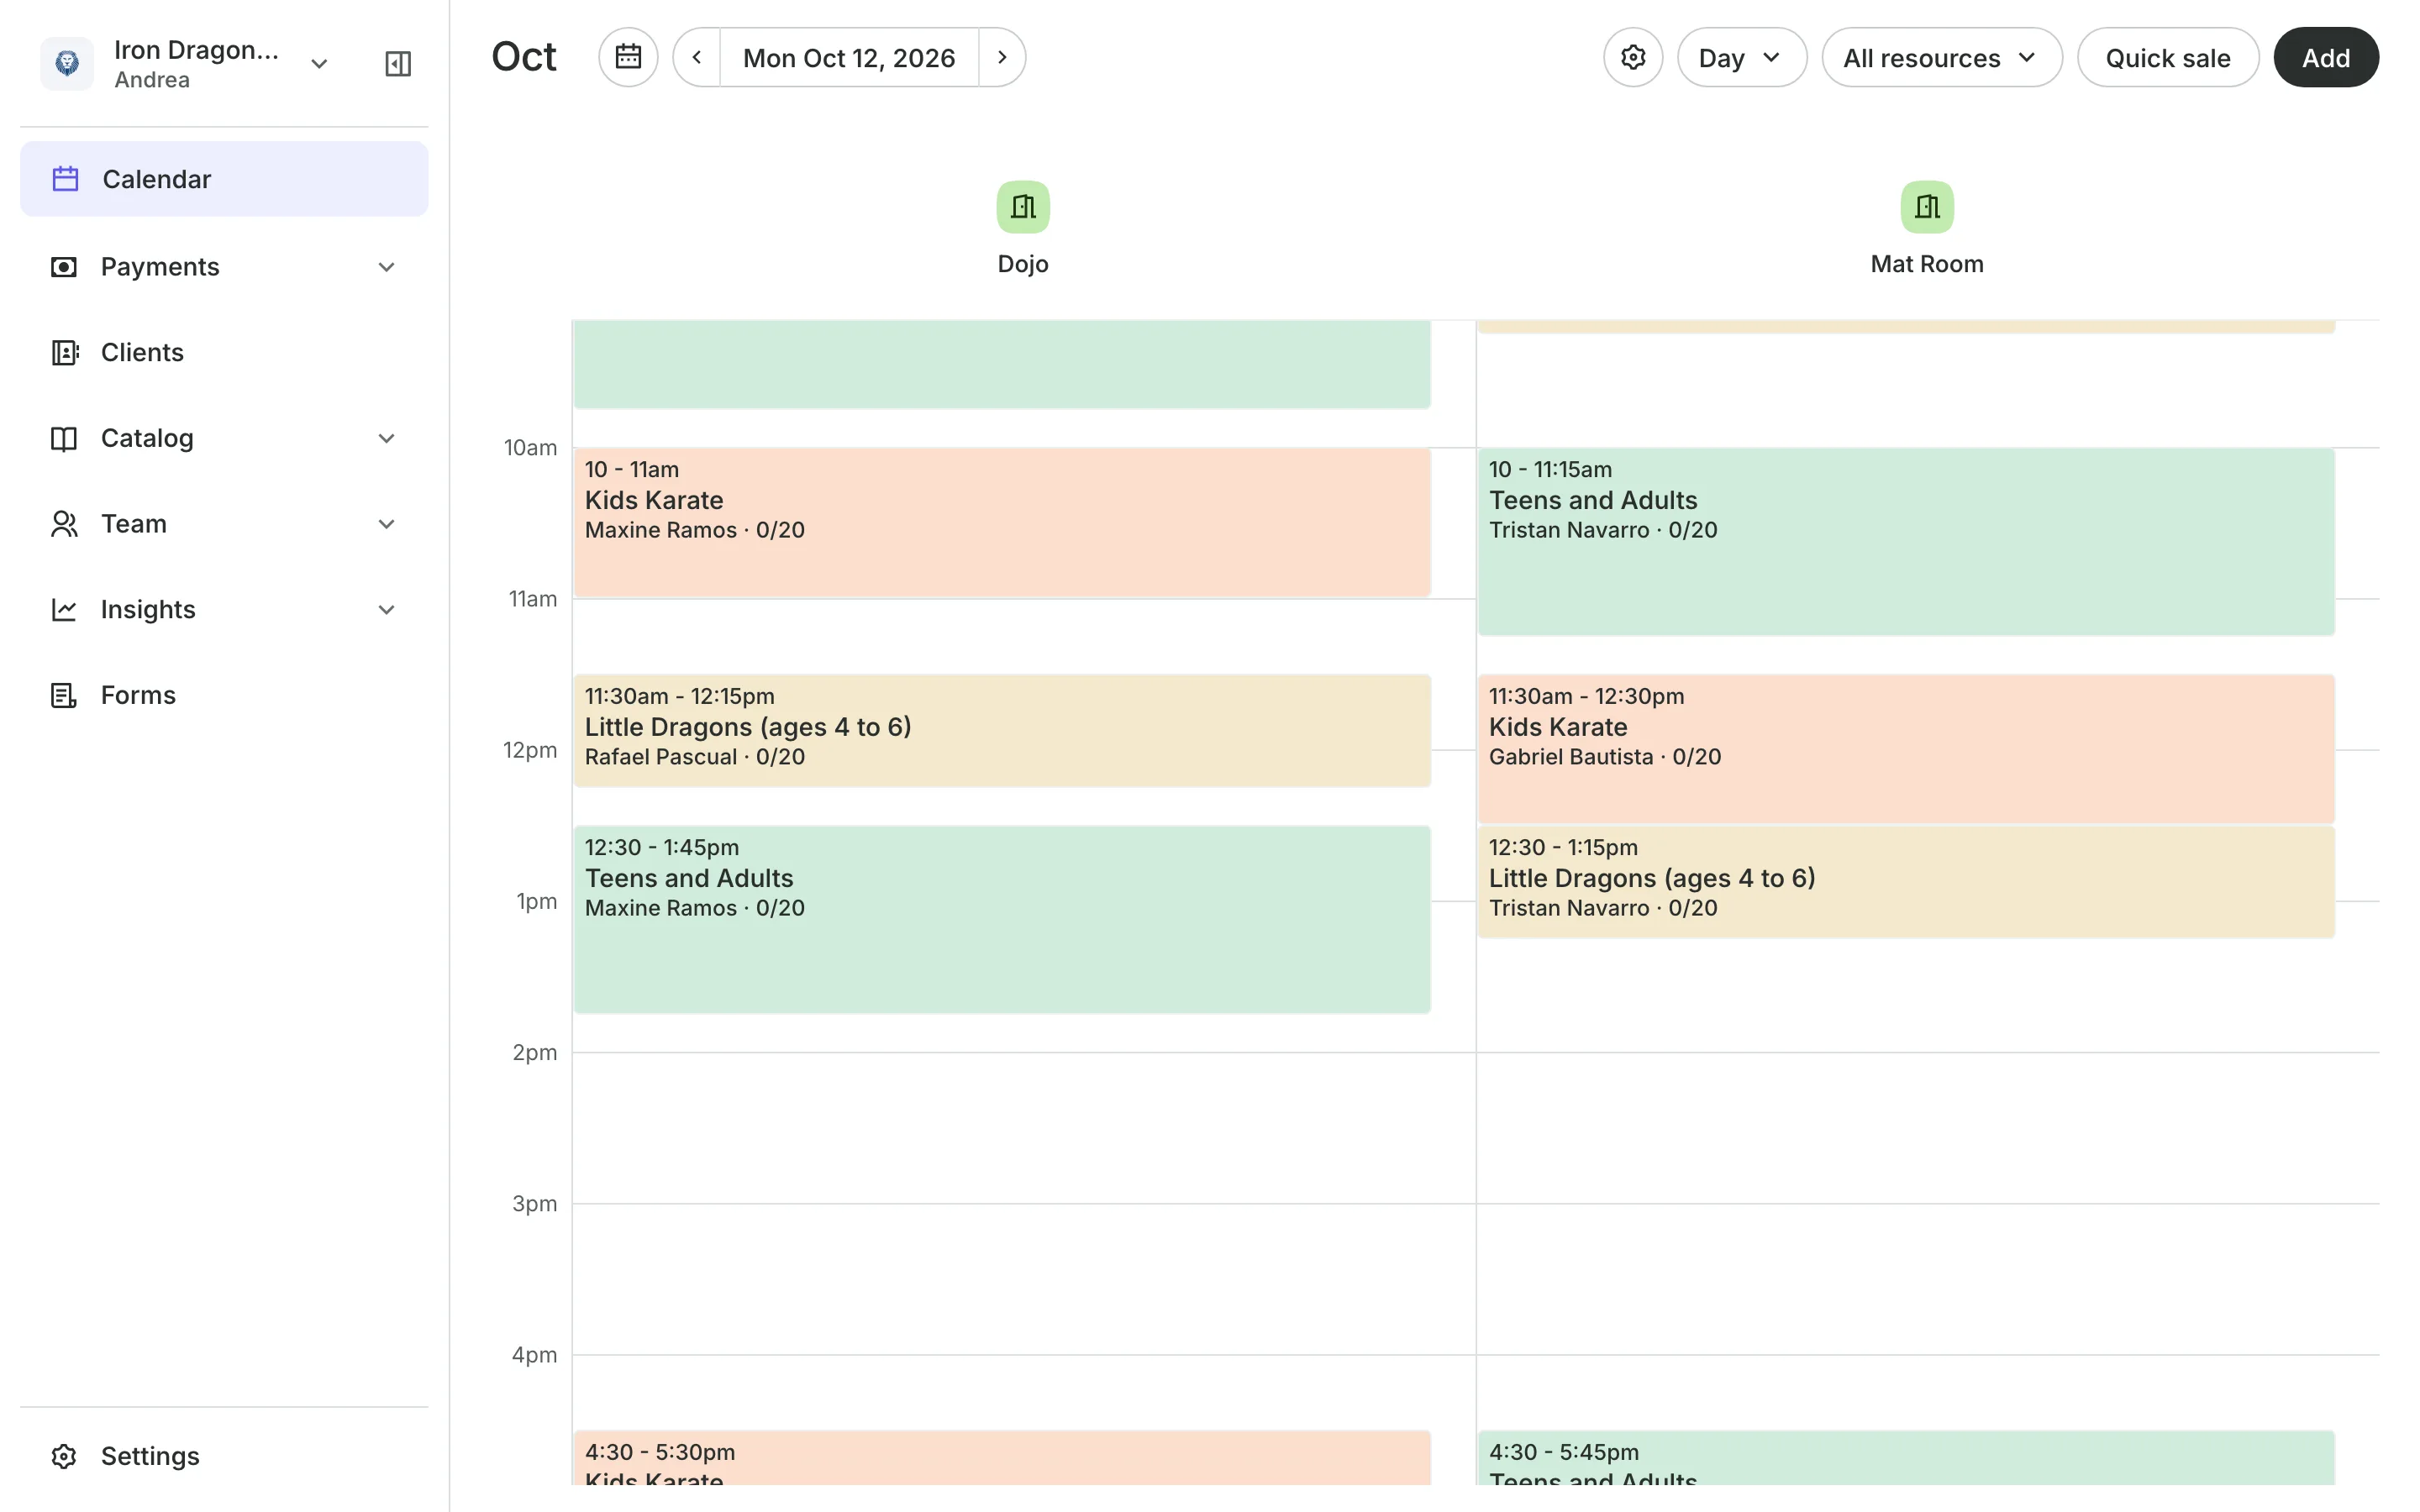The width and height of the screenshot is (2420, 1512).
Task: Open the 12:30 - 1:45pm Teens and Adults class
Action: point(1002,920)
